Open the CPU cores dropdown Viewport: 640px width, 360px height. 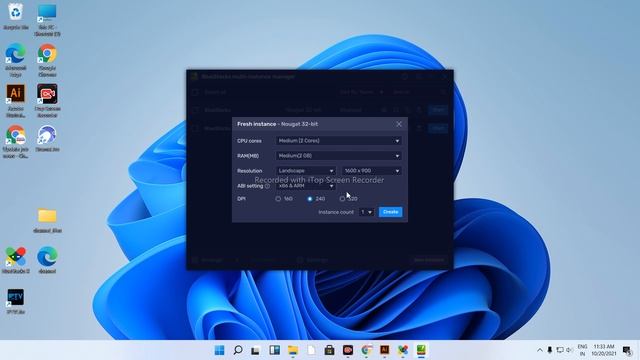339,141
